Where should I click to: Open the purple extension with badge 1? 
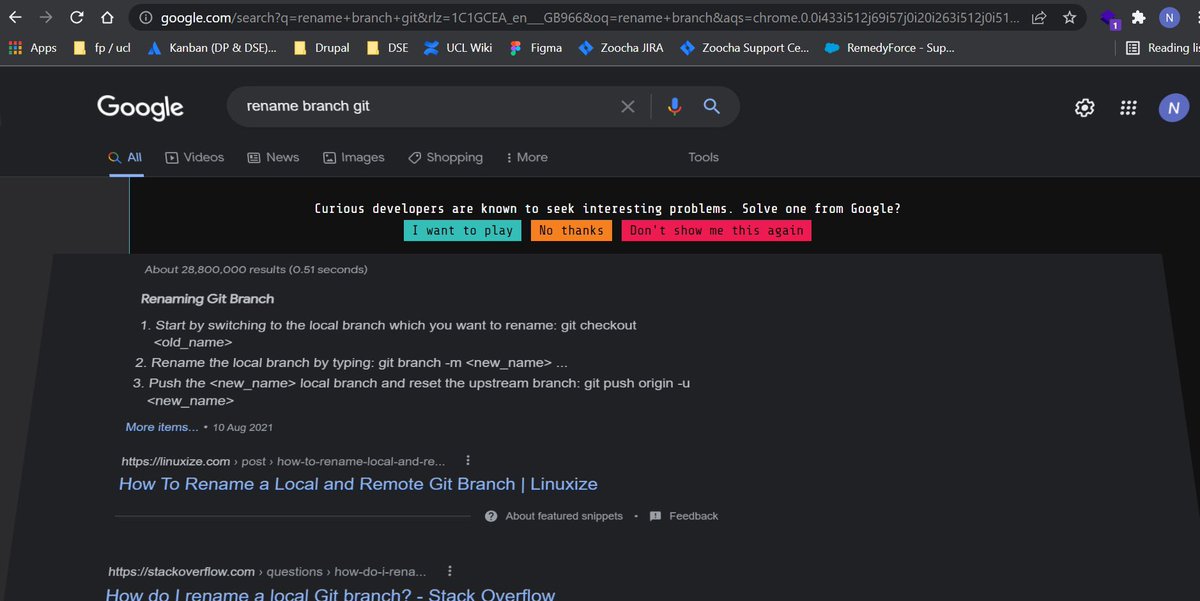coord(1109,18)
